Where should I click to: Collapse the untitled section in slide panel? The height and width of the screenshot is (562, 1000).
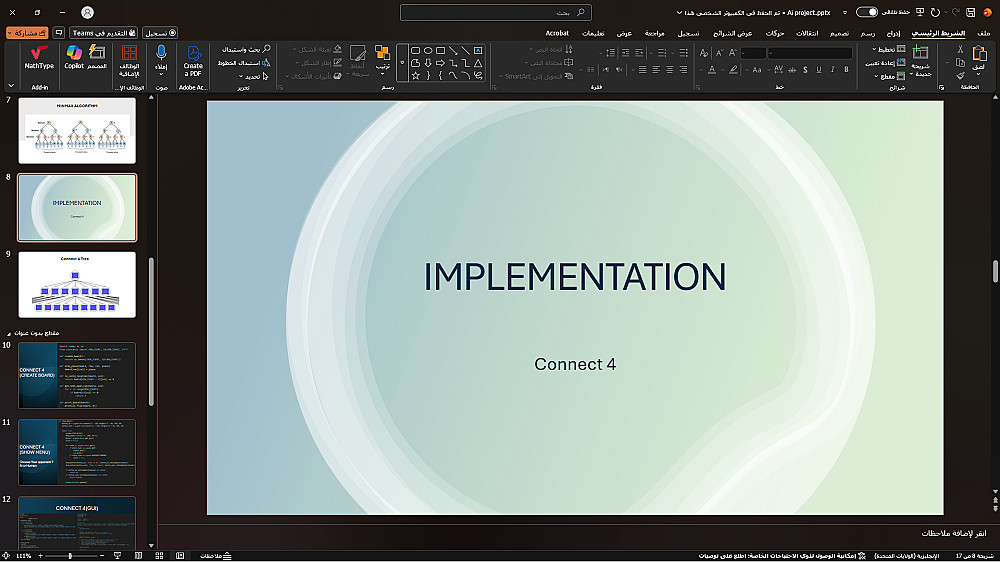[10, 332]
